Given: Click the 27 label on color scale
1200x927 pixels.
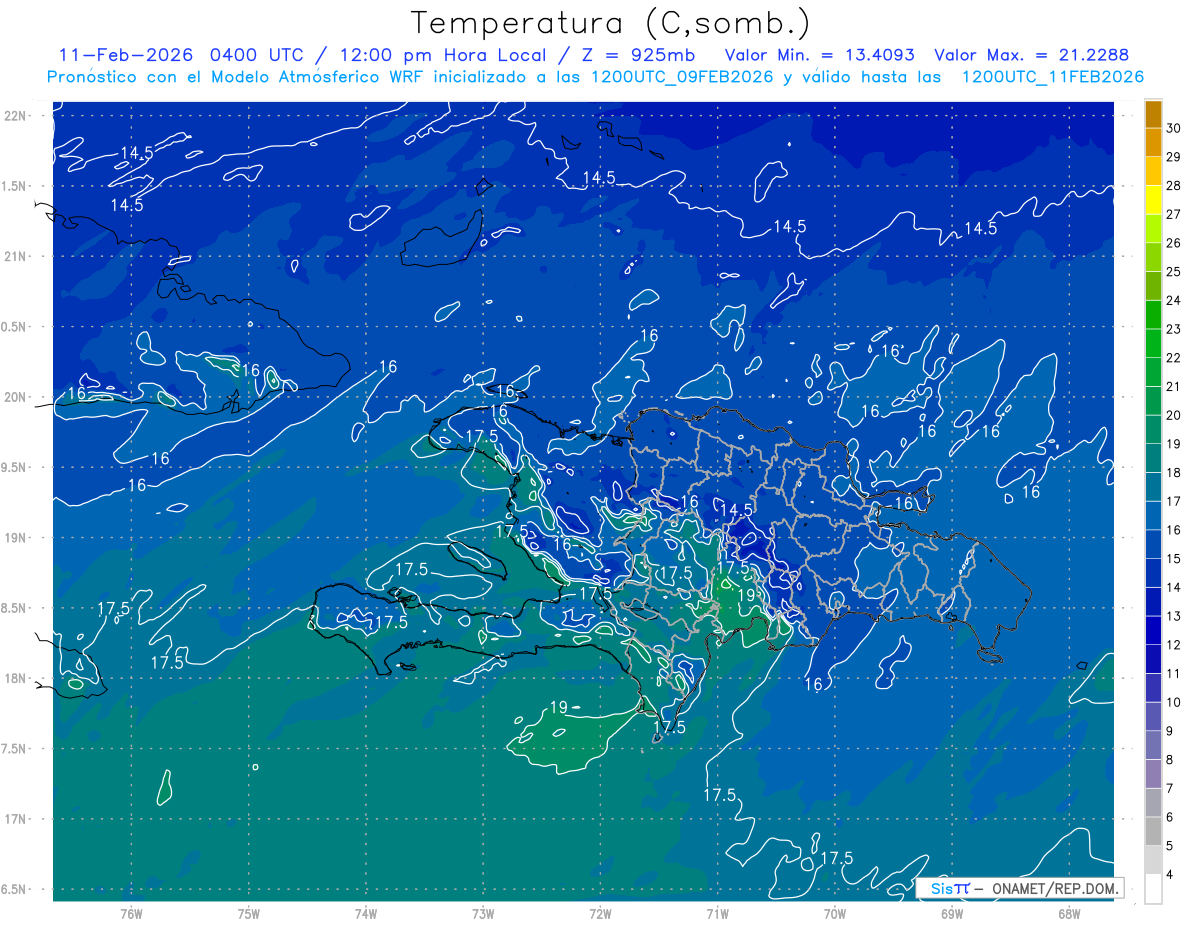Looking at the screenshot, I should pos(1174,214).
